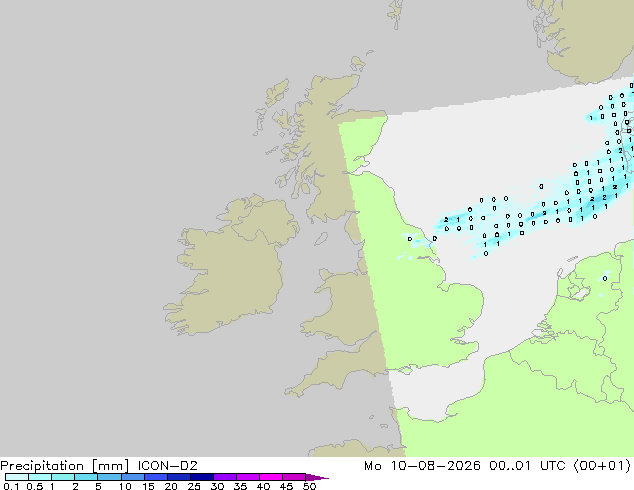The image size is (634, 490).
Task: Pick the magenta 40 to 45 legend swatch
Action: pos(271,477)
